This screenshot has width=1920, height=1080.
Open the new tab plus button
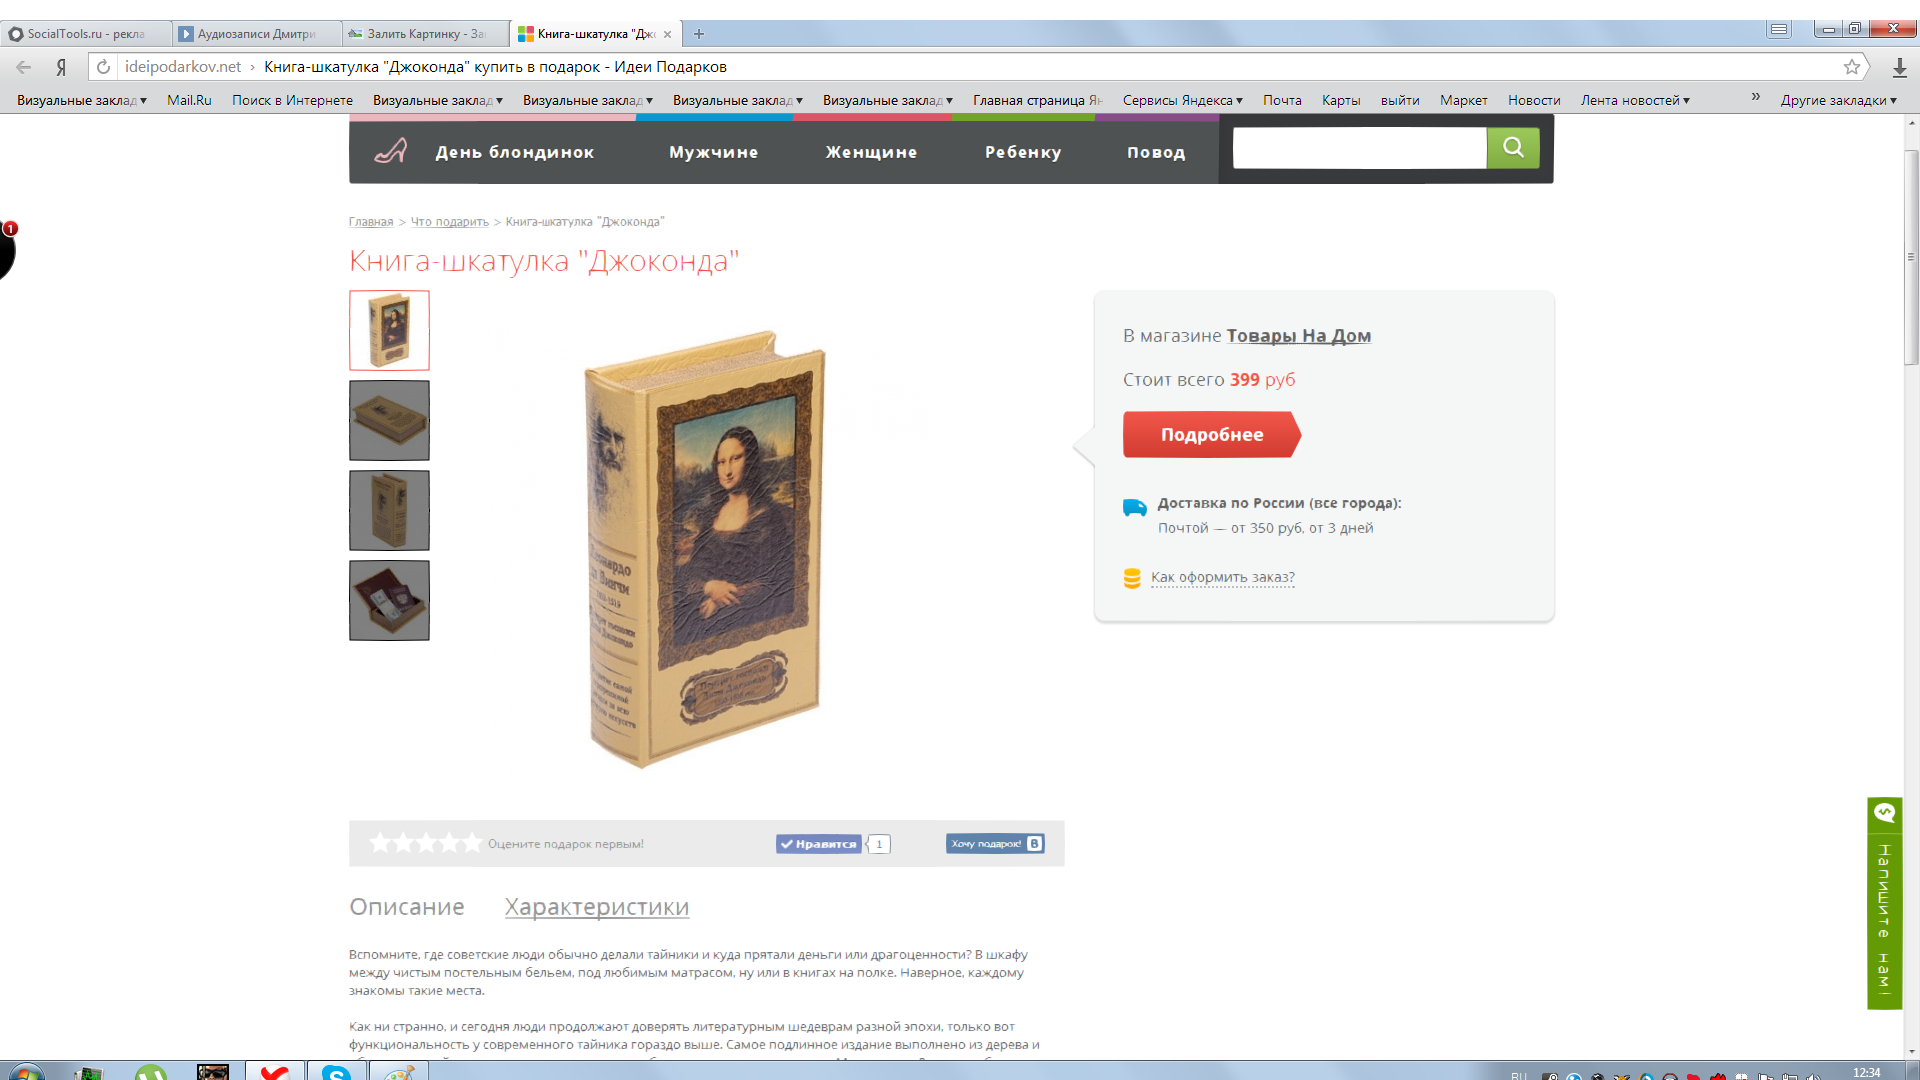[699, 34]
